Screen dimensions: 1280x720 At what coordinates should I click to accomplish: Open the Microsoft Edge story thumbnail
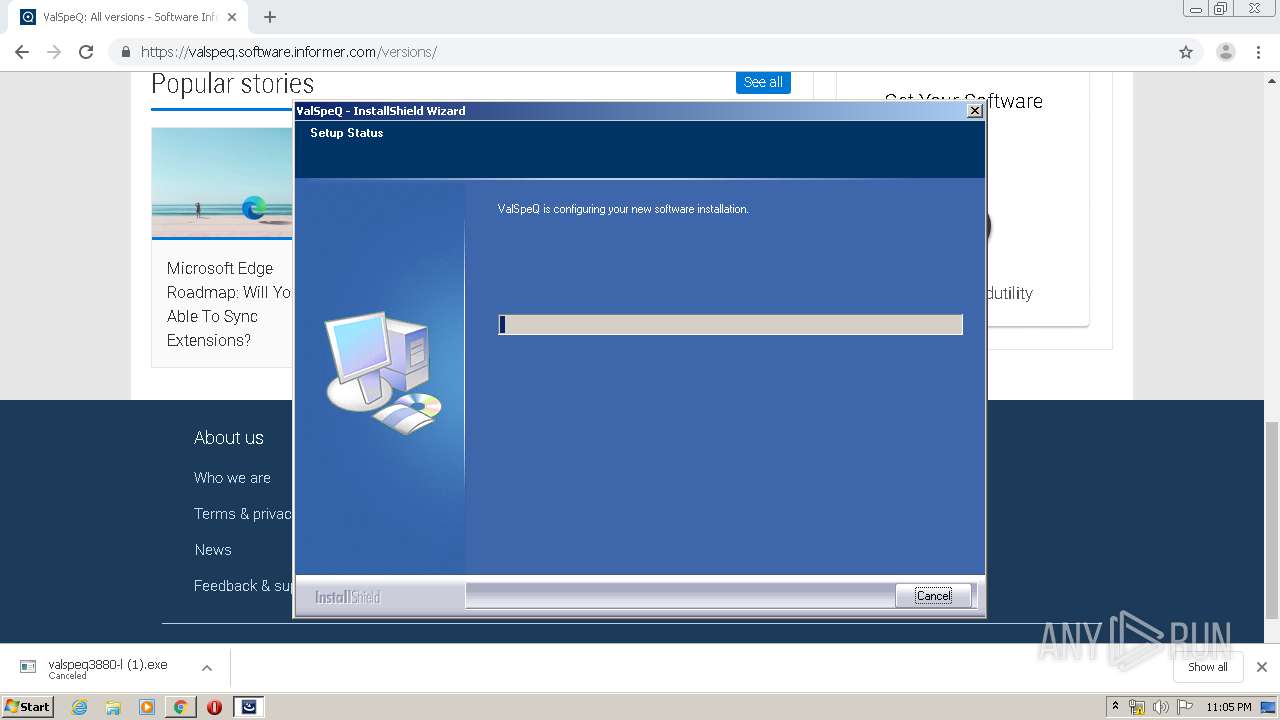click(x=222, y=183)
